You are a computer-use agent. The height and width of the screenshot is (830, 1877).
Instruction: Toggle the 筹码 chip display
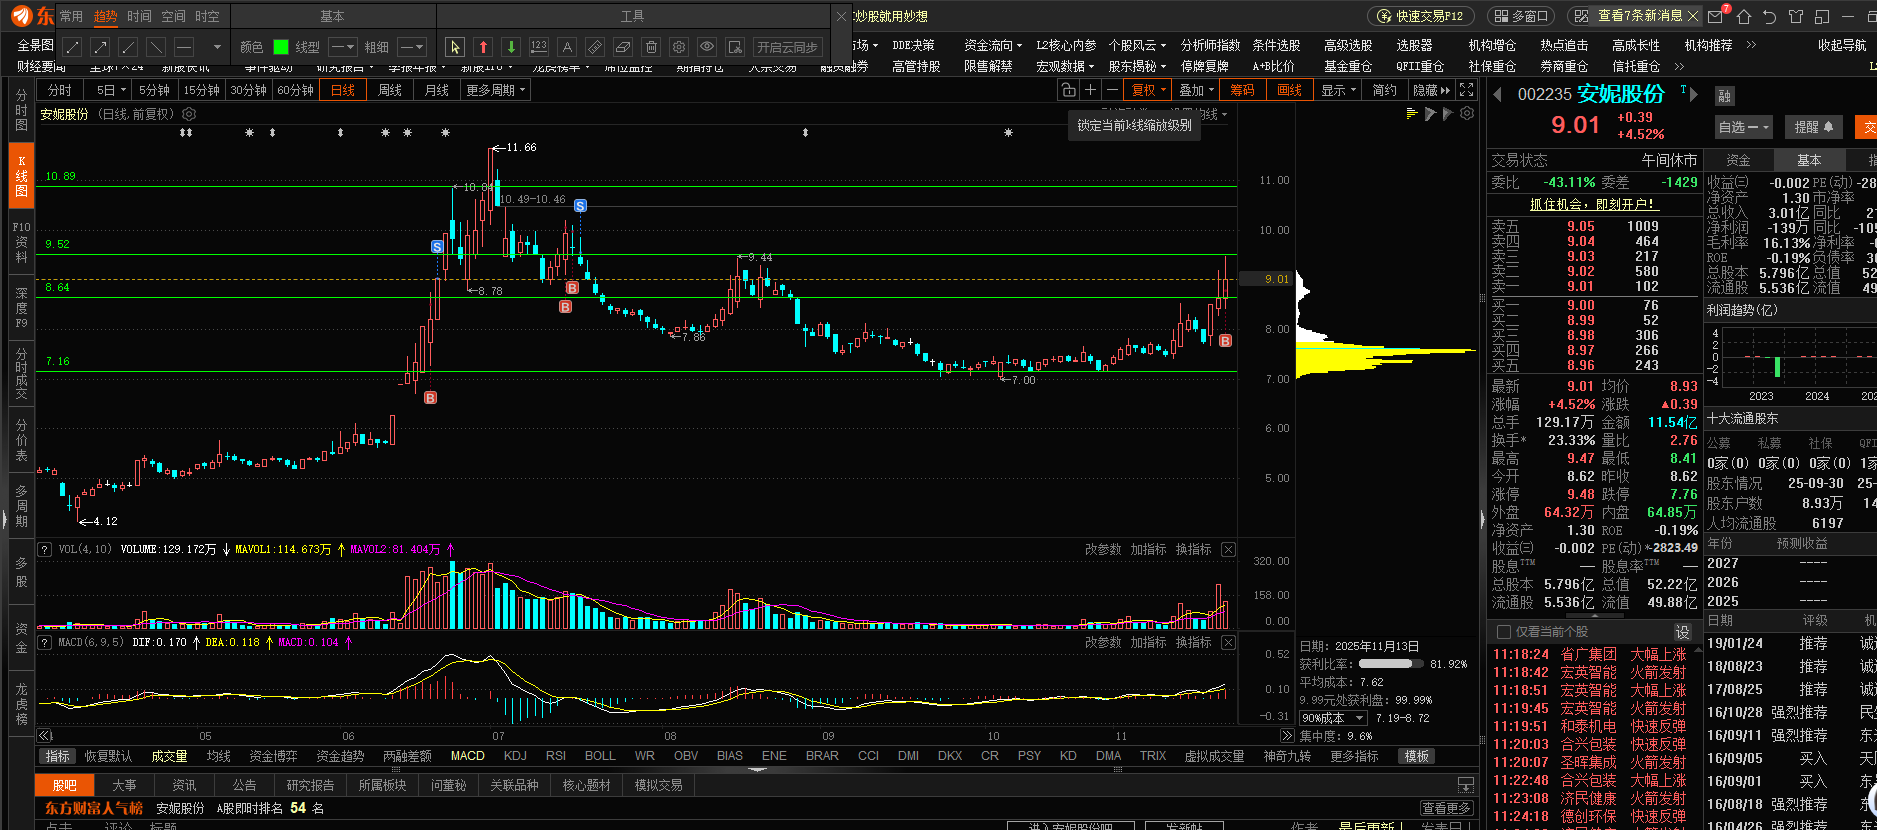(1243, 90)
